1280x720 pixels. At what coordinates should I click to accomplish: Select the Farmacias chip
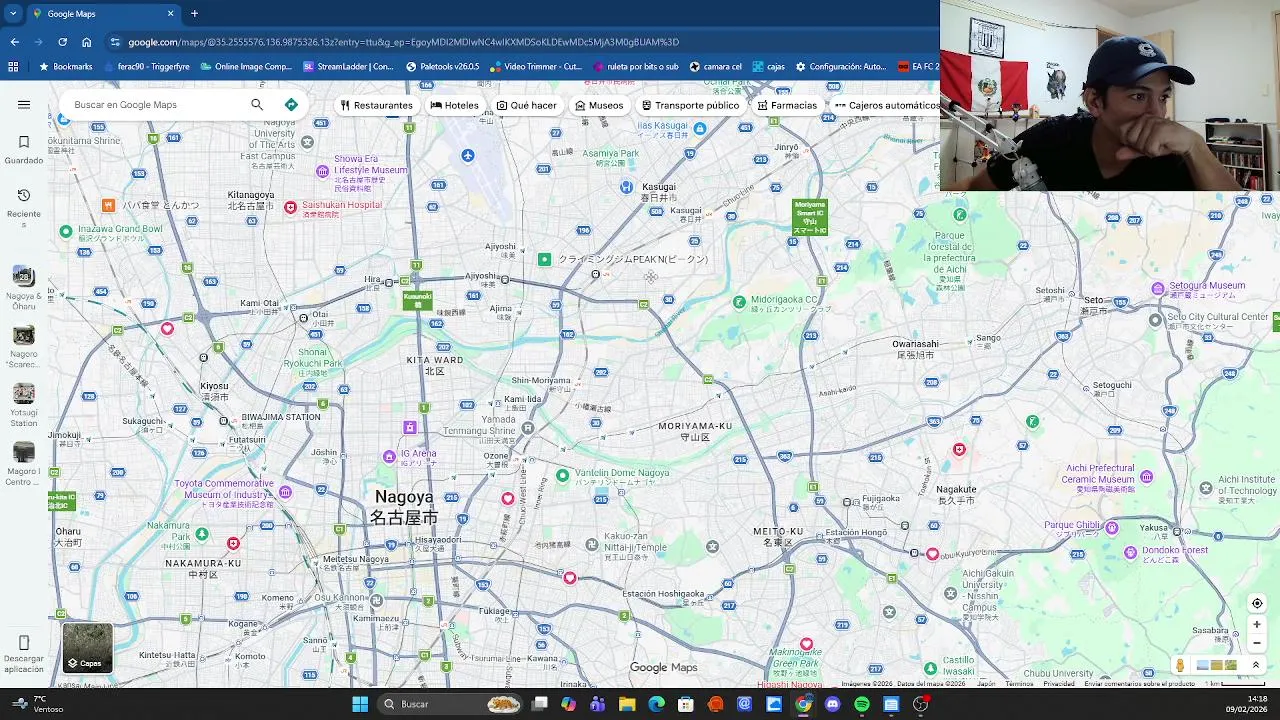[x=787, y=105]
